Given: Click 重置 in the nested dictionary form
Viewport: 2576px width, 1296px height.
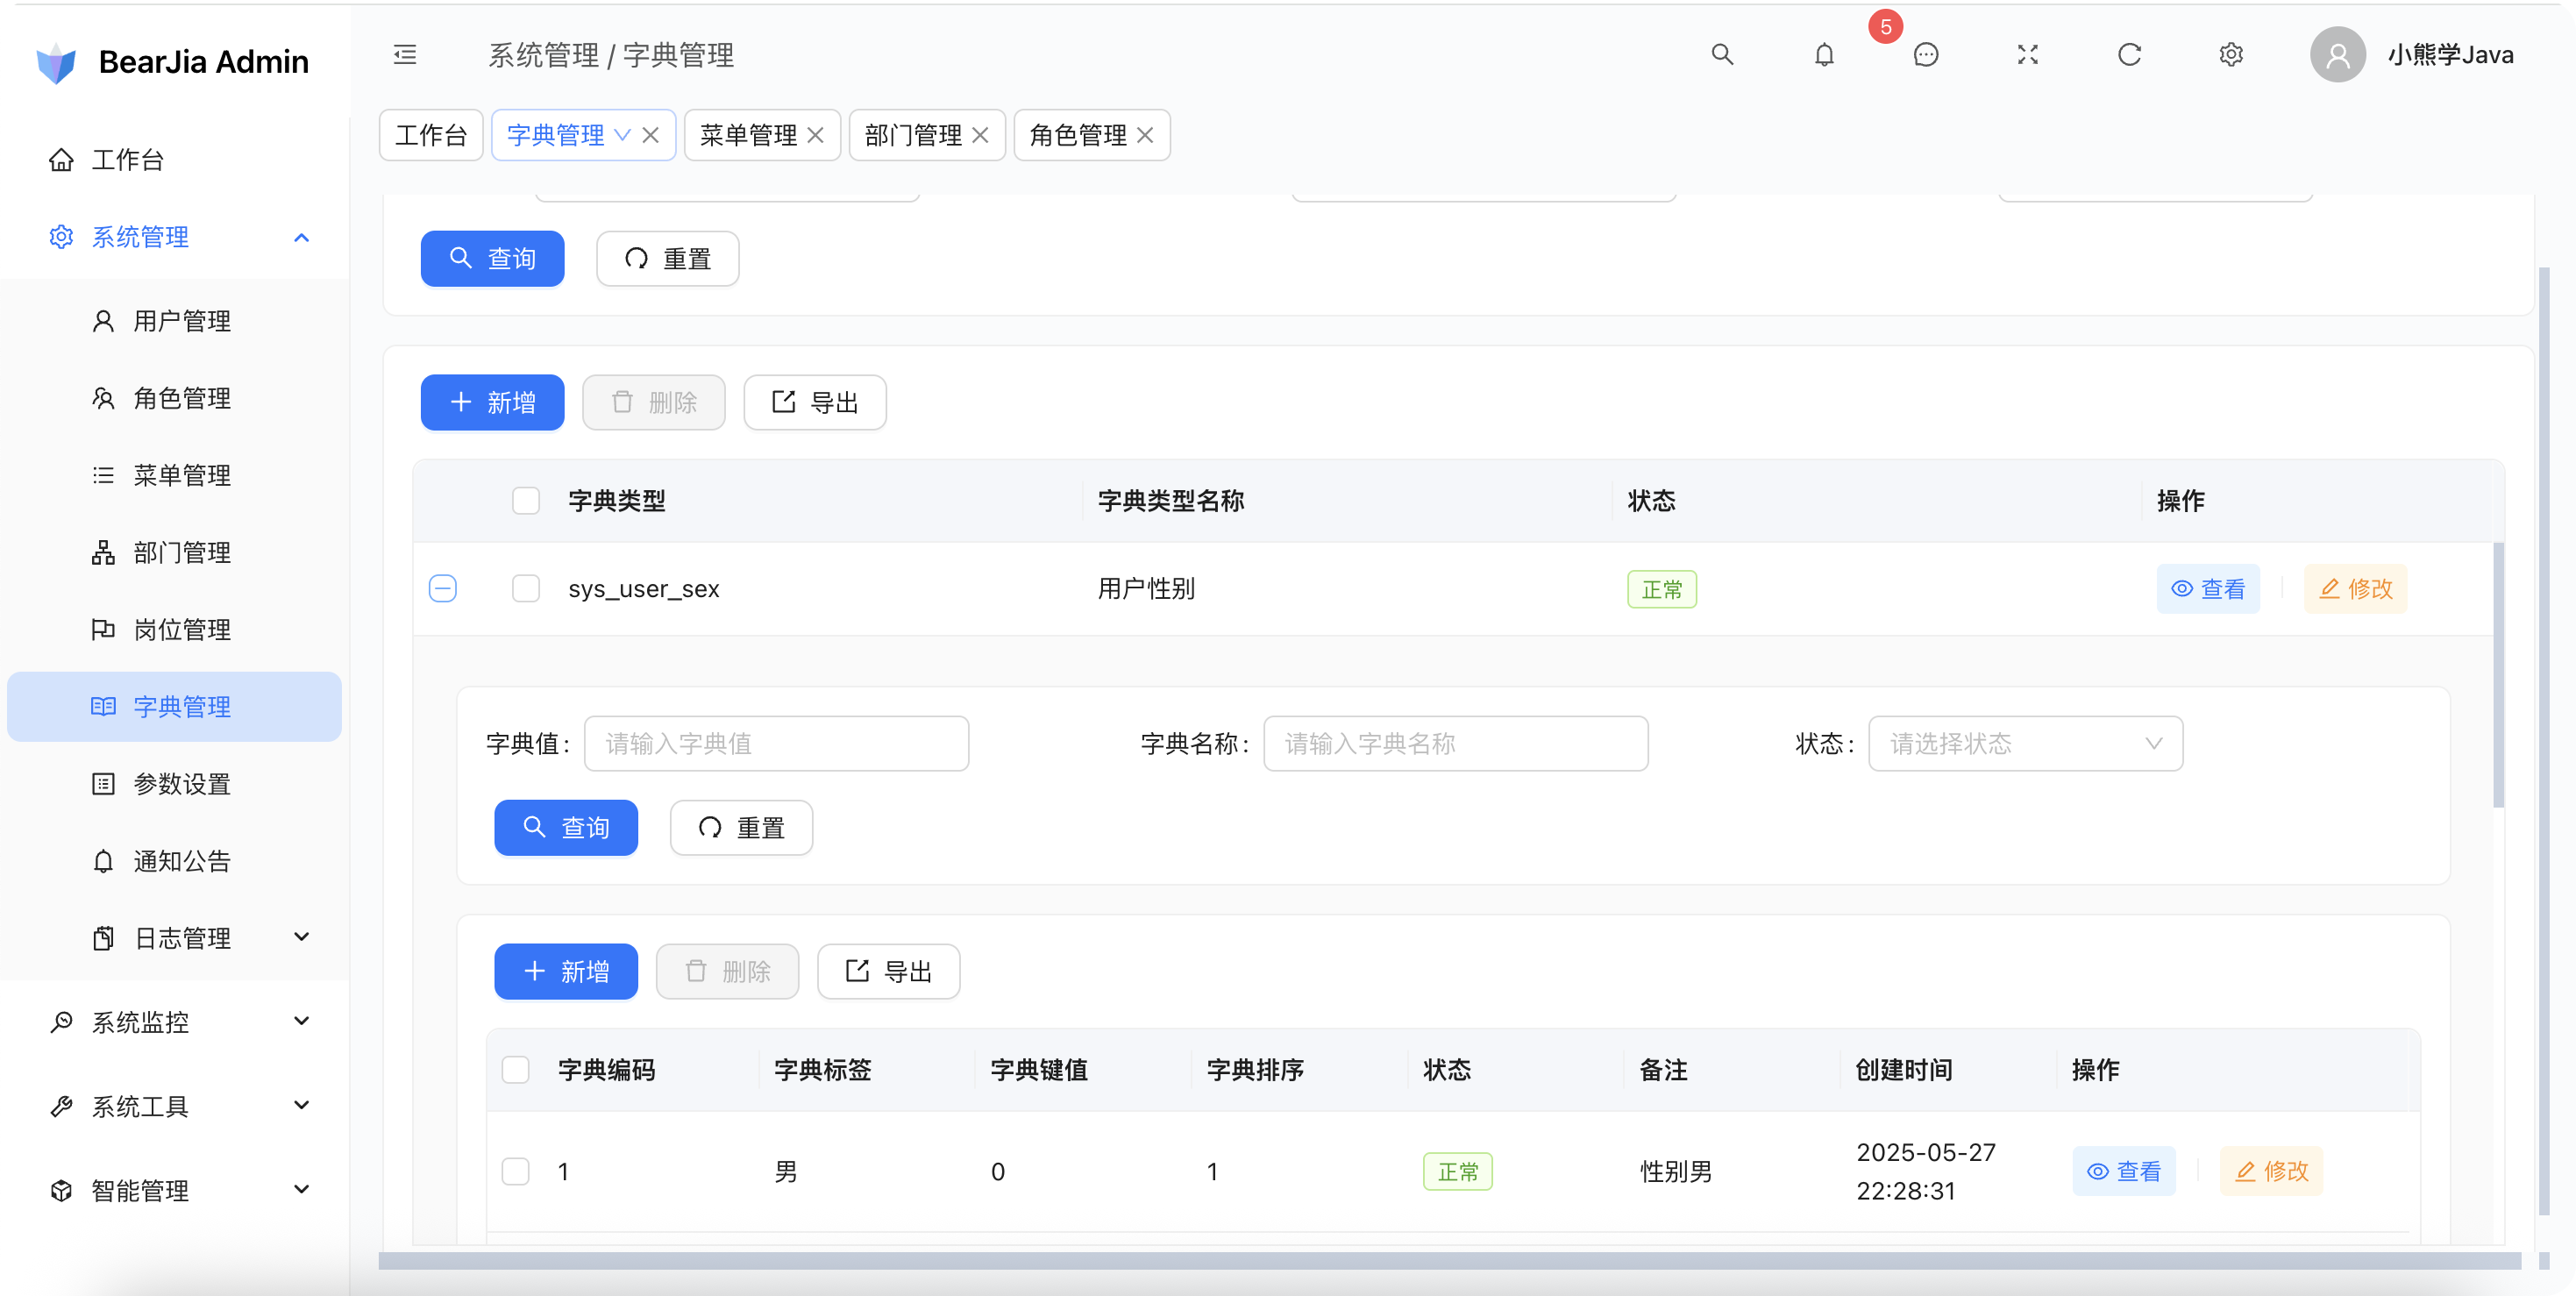Looking at the screenshot, I should 741,828.
